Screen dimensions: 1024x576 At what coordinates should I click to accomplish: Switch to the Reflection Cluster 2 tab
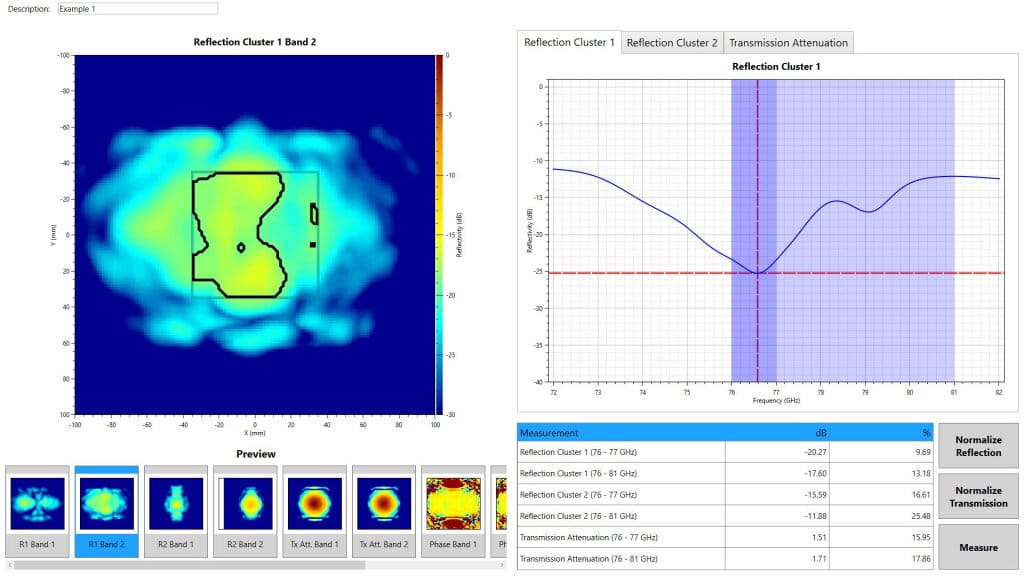(672, 42)
